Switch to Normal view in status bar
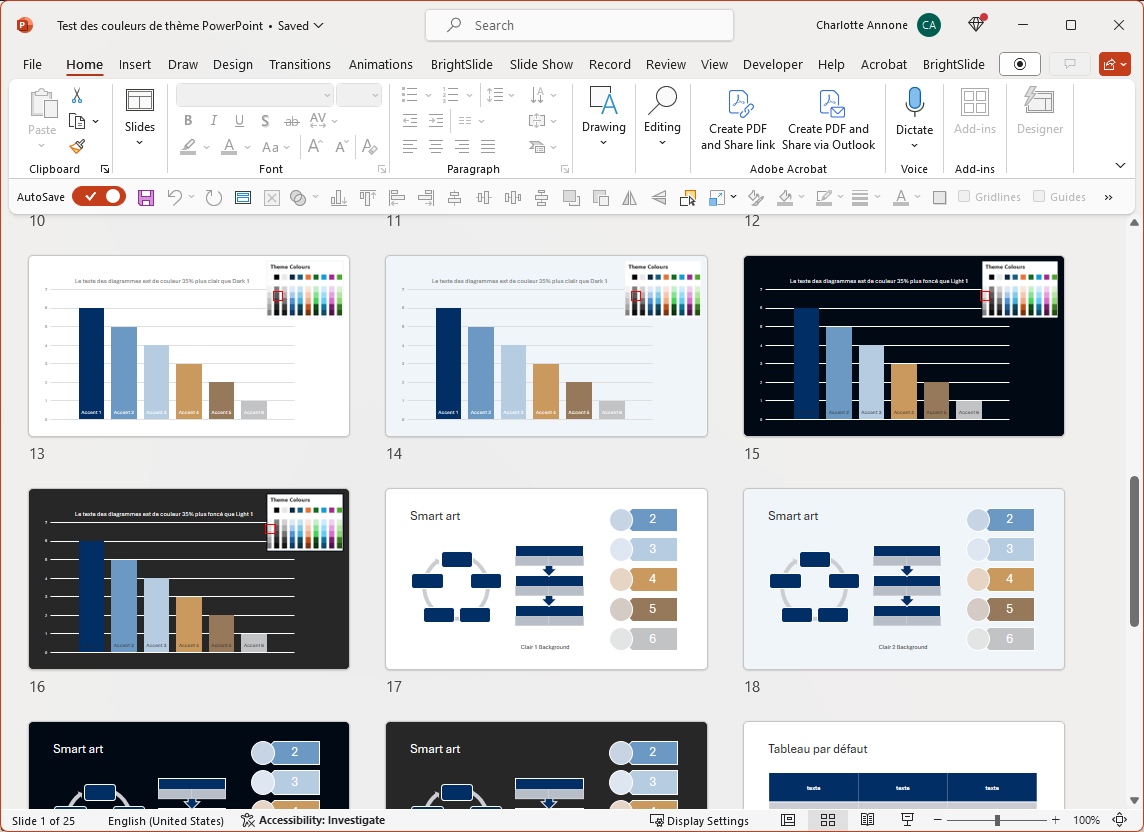The image size is (1144, 832). point(788,820)
